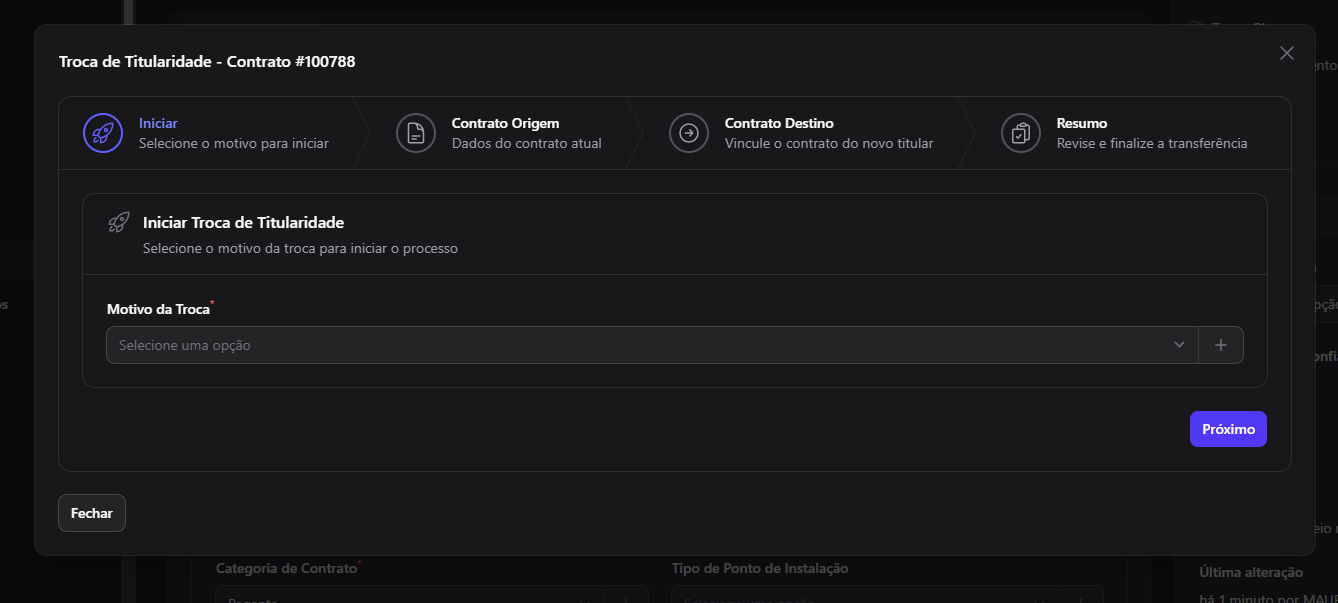This screenshot has width=1338, height=603.
Task: Click the rocket icon for the Iniciar step
Action: tap(103, 133)
